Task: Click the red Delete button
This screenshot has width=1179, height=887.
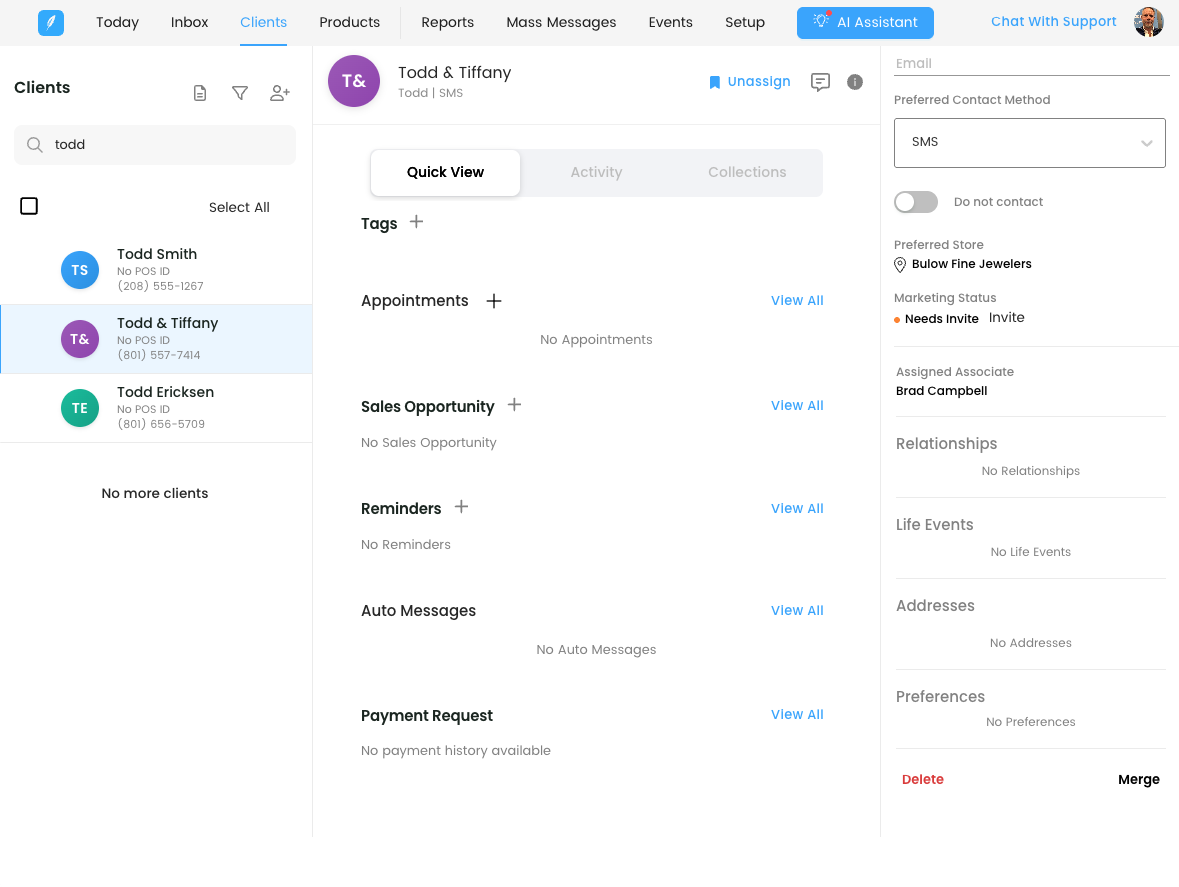Action: [923, 780]
